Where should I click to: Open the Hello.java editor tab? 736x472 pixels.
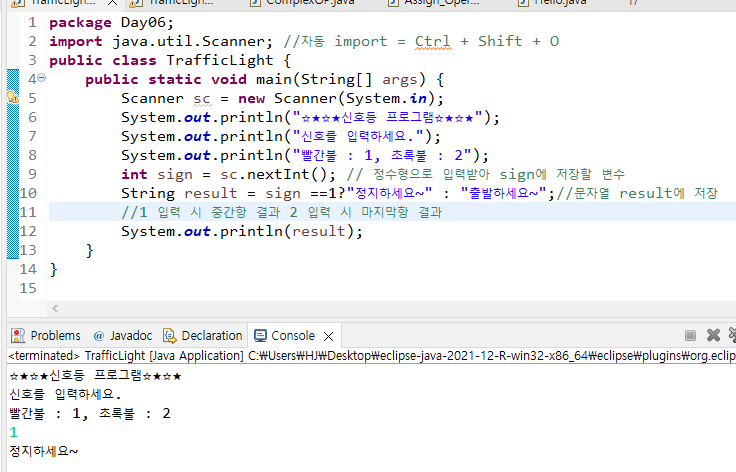560,2
